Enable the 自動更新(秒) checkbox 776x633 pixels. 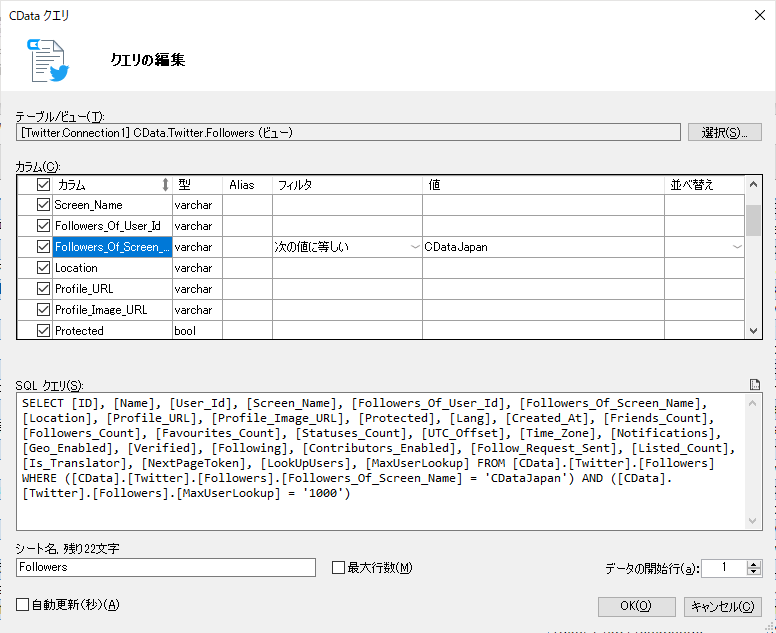tap(22, 604)
